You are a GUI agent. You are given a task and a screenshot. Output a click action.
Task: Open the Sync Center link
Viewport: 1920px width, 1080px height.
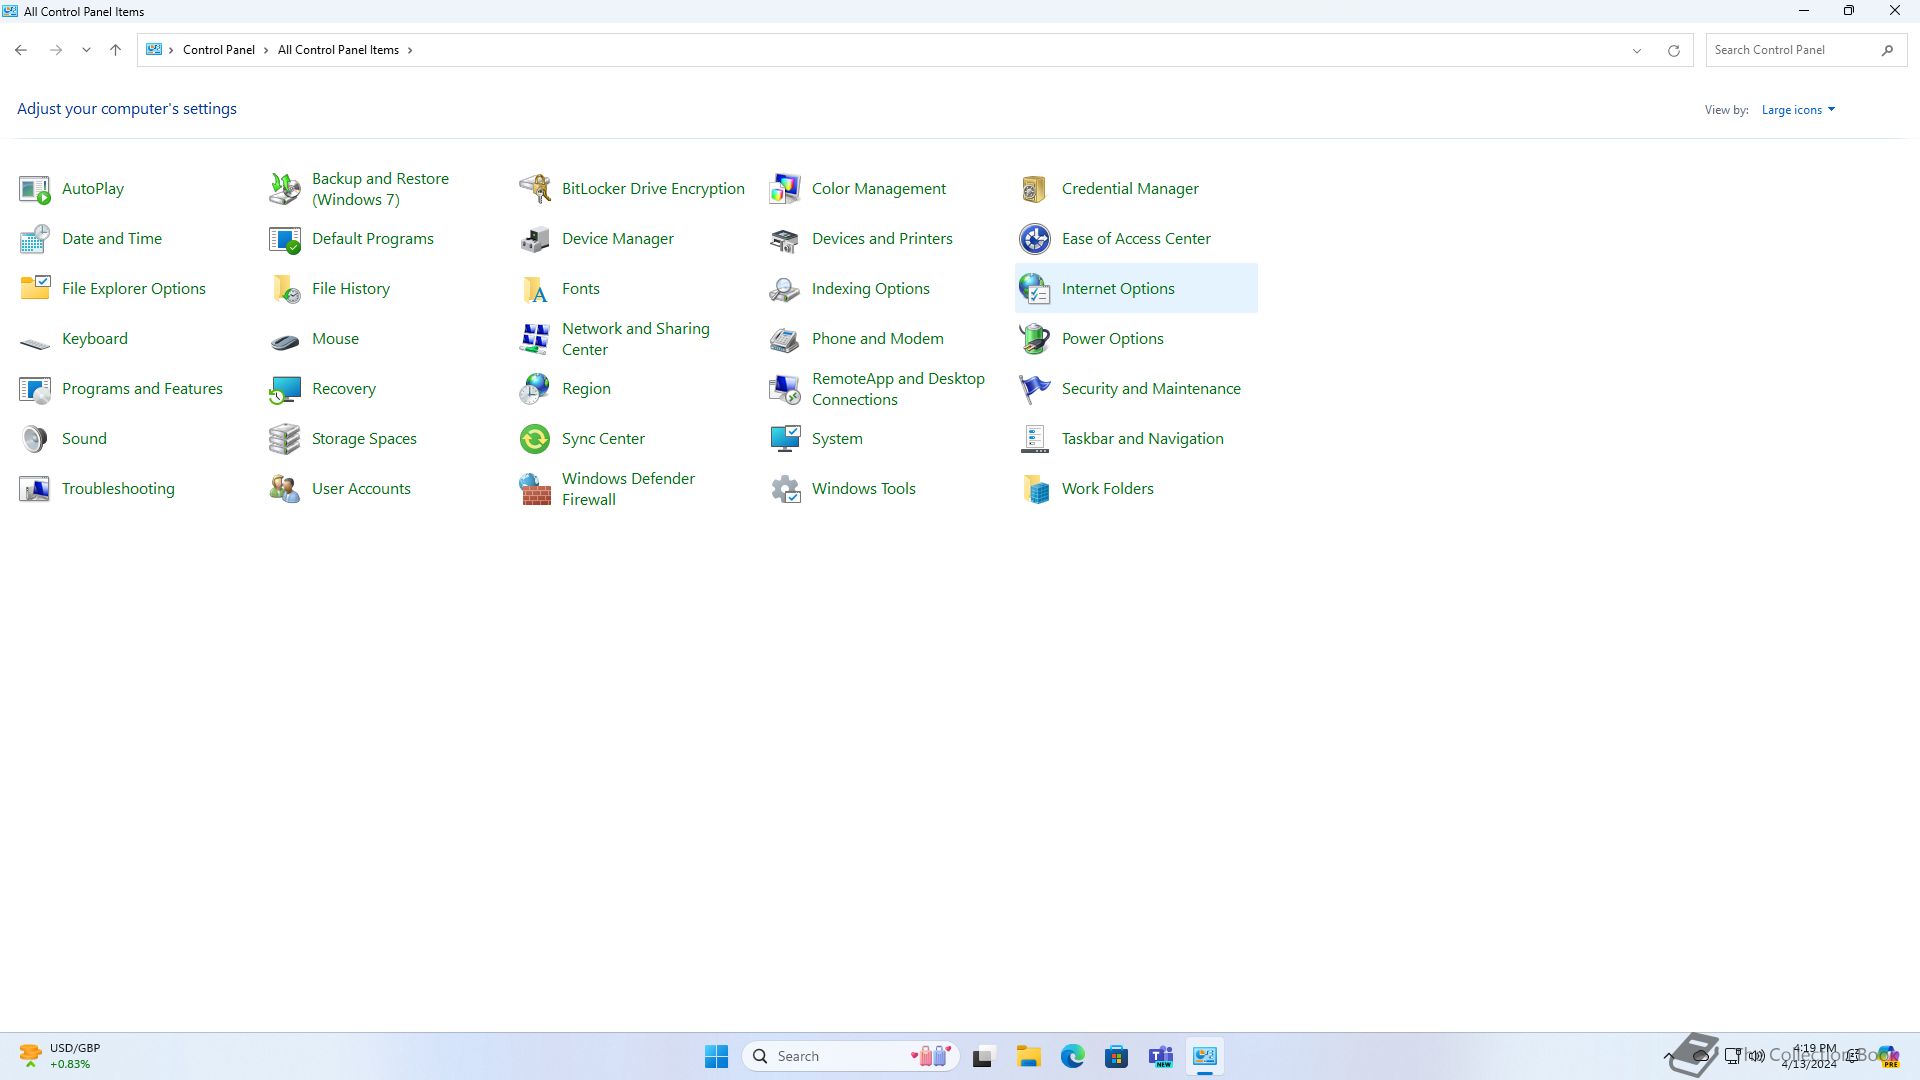pyautogui.click(x=603, y=439)
